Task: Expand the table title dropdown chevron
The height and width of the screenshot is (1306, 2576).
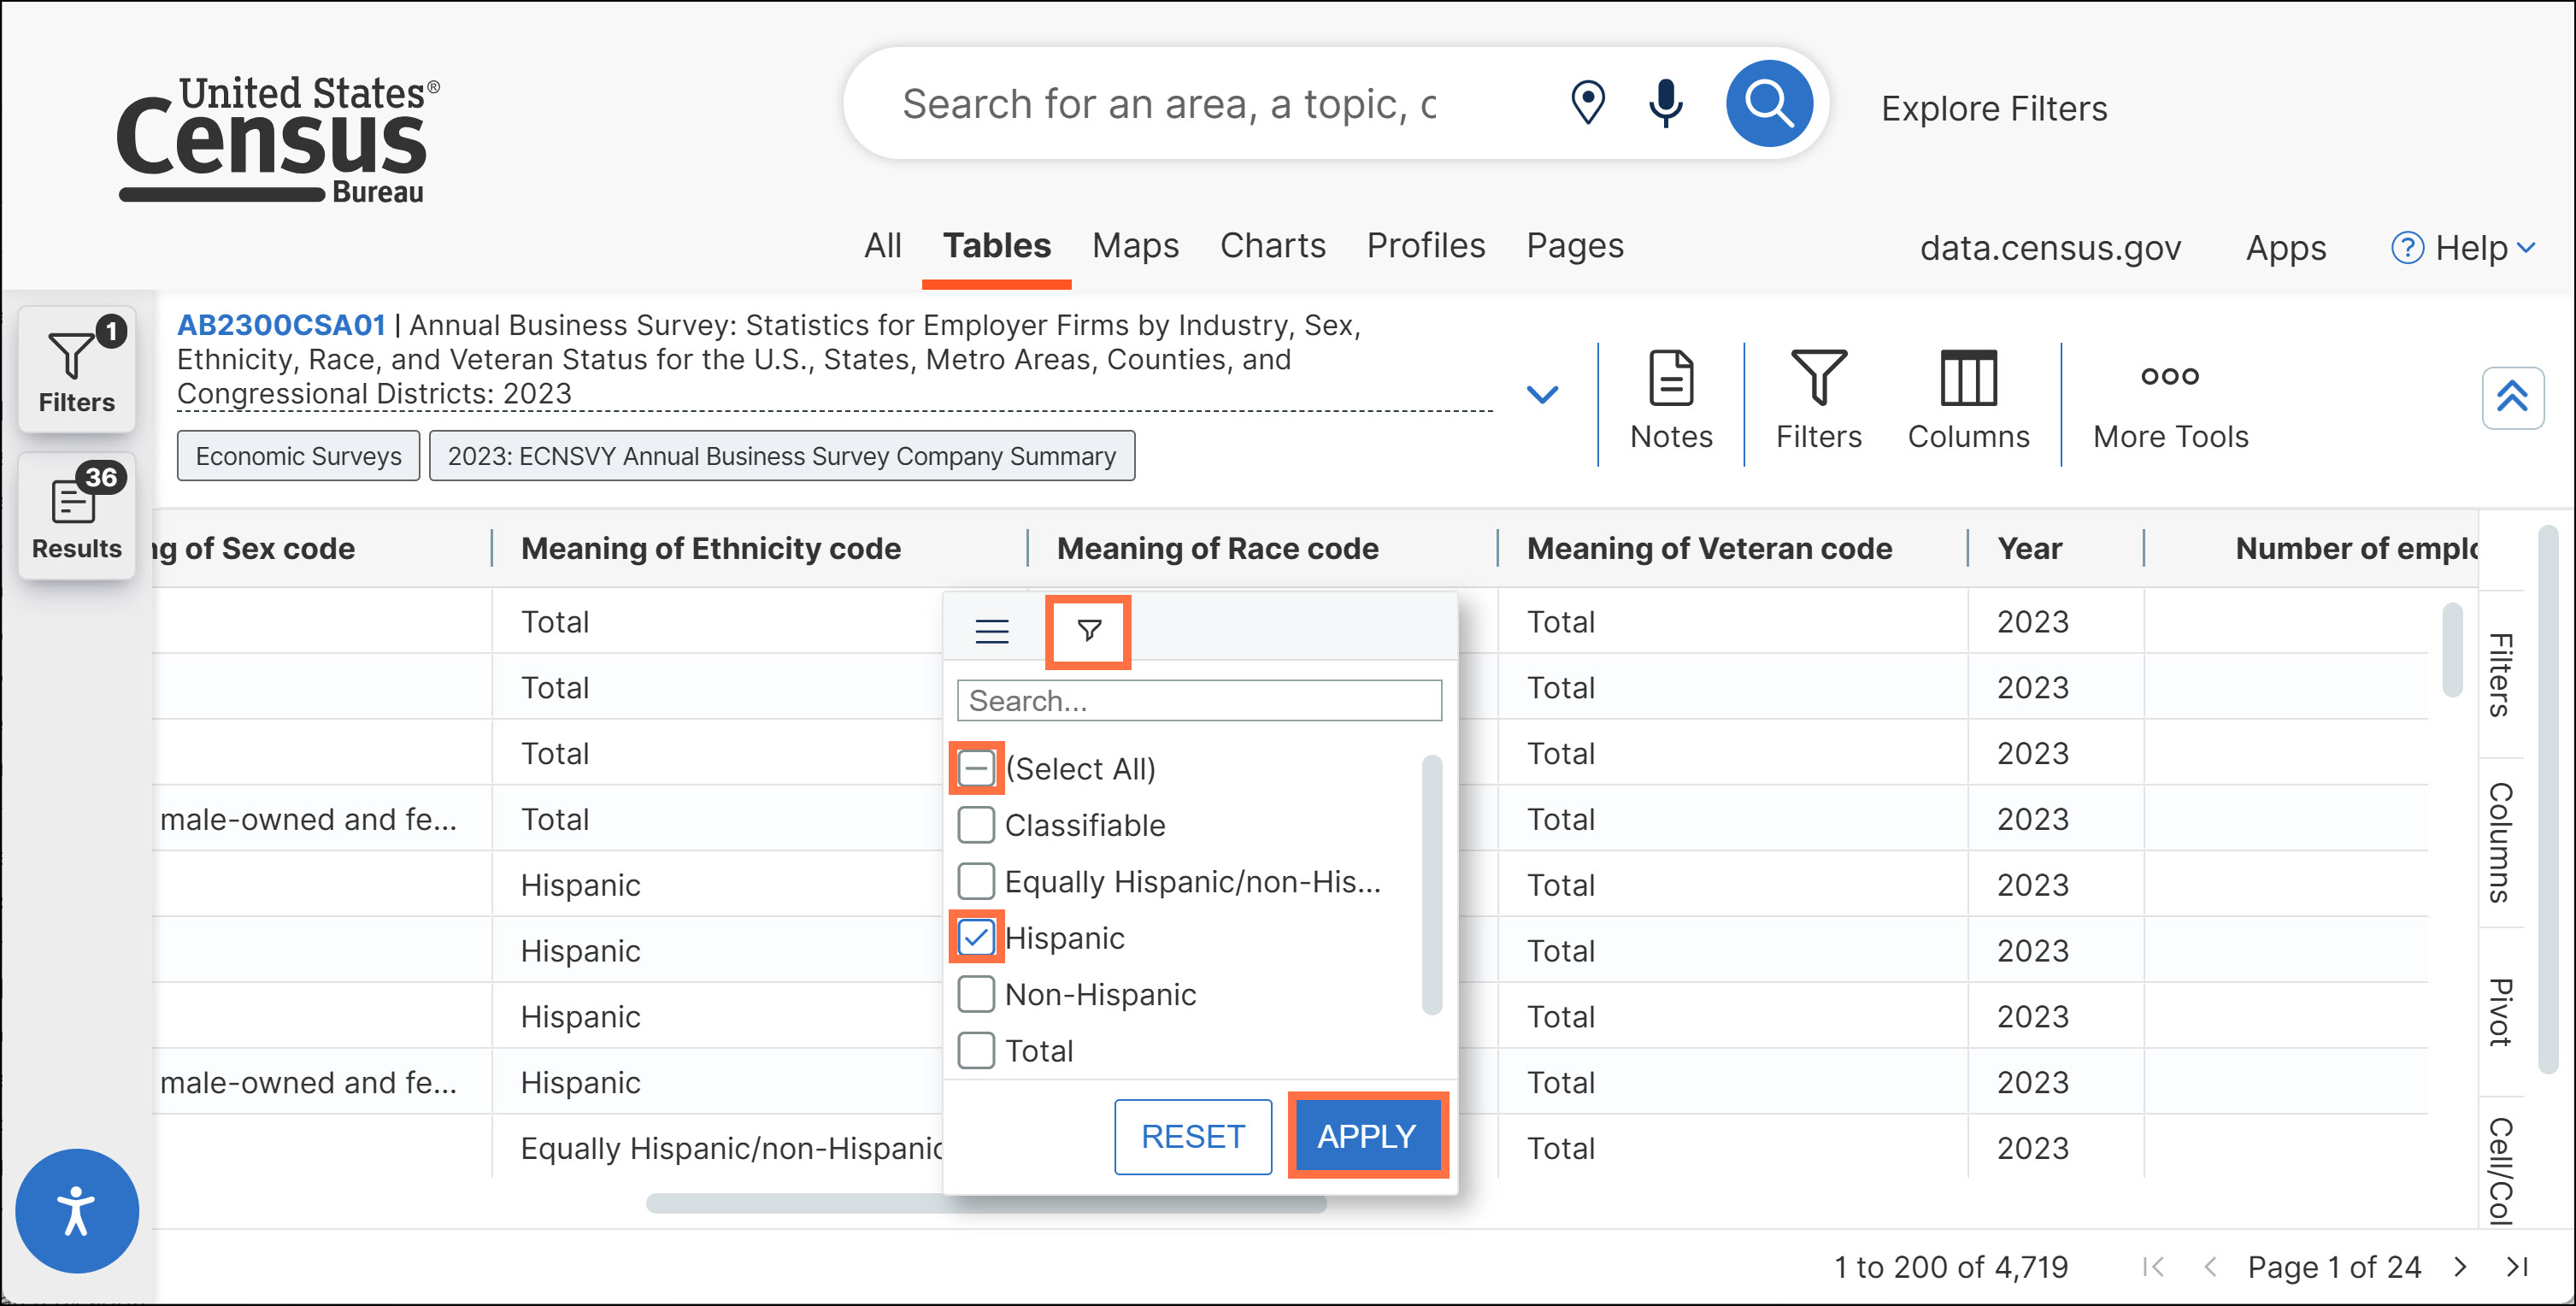Action: (1542, 394)
